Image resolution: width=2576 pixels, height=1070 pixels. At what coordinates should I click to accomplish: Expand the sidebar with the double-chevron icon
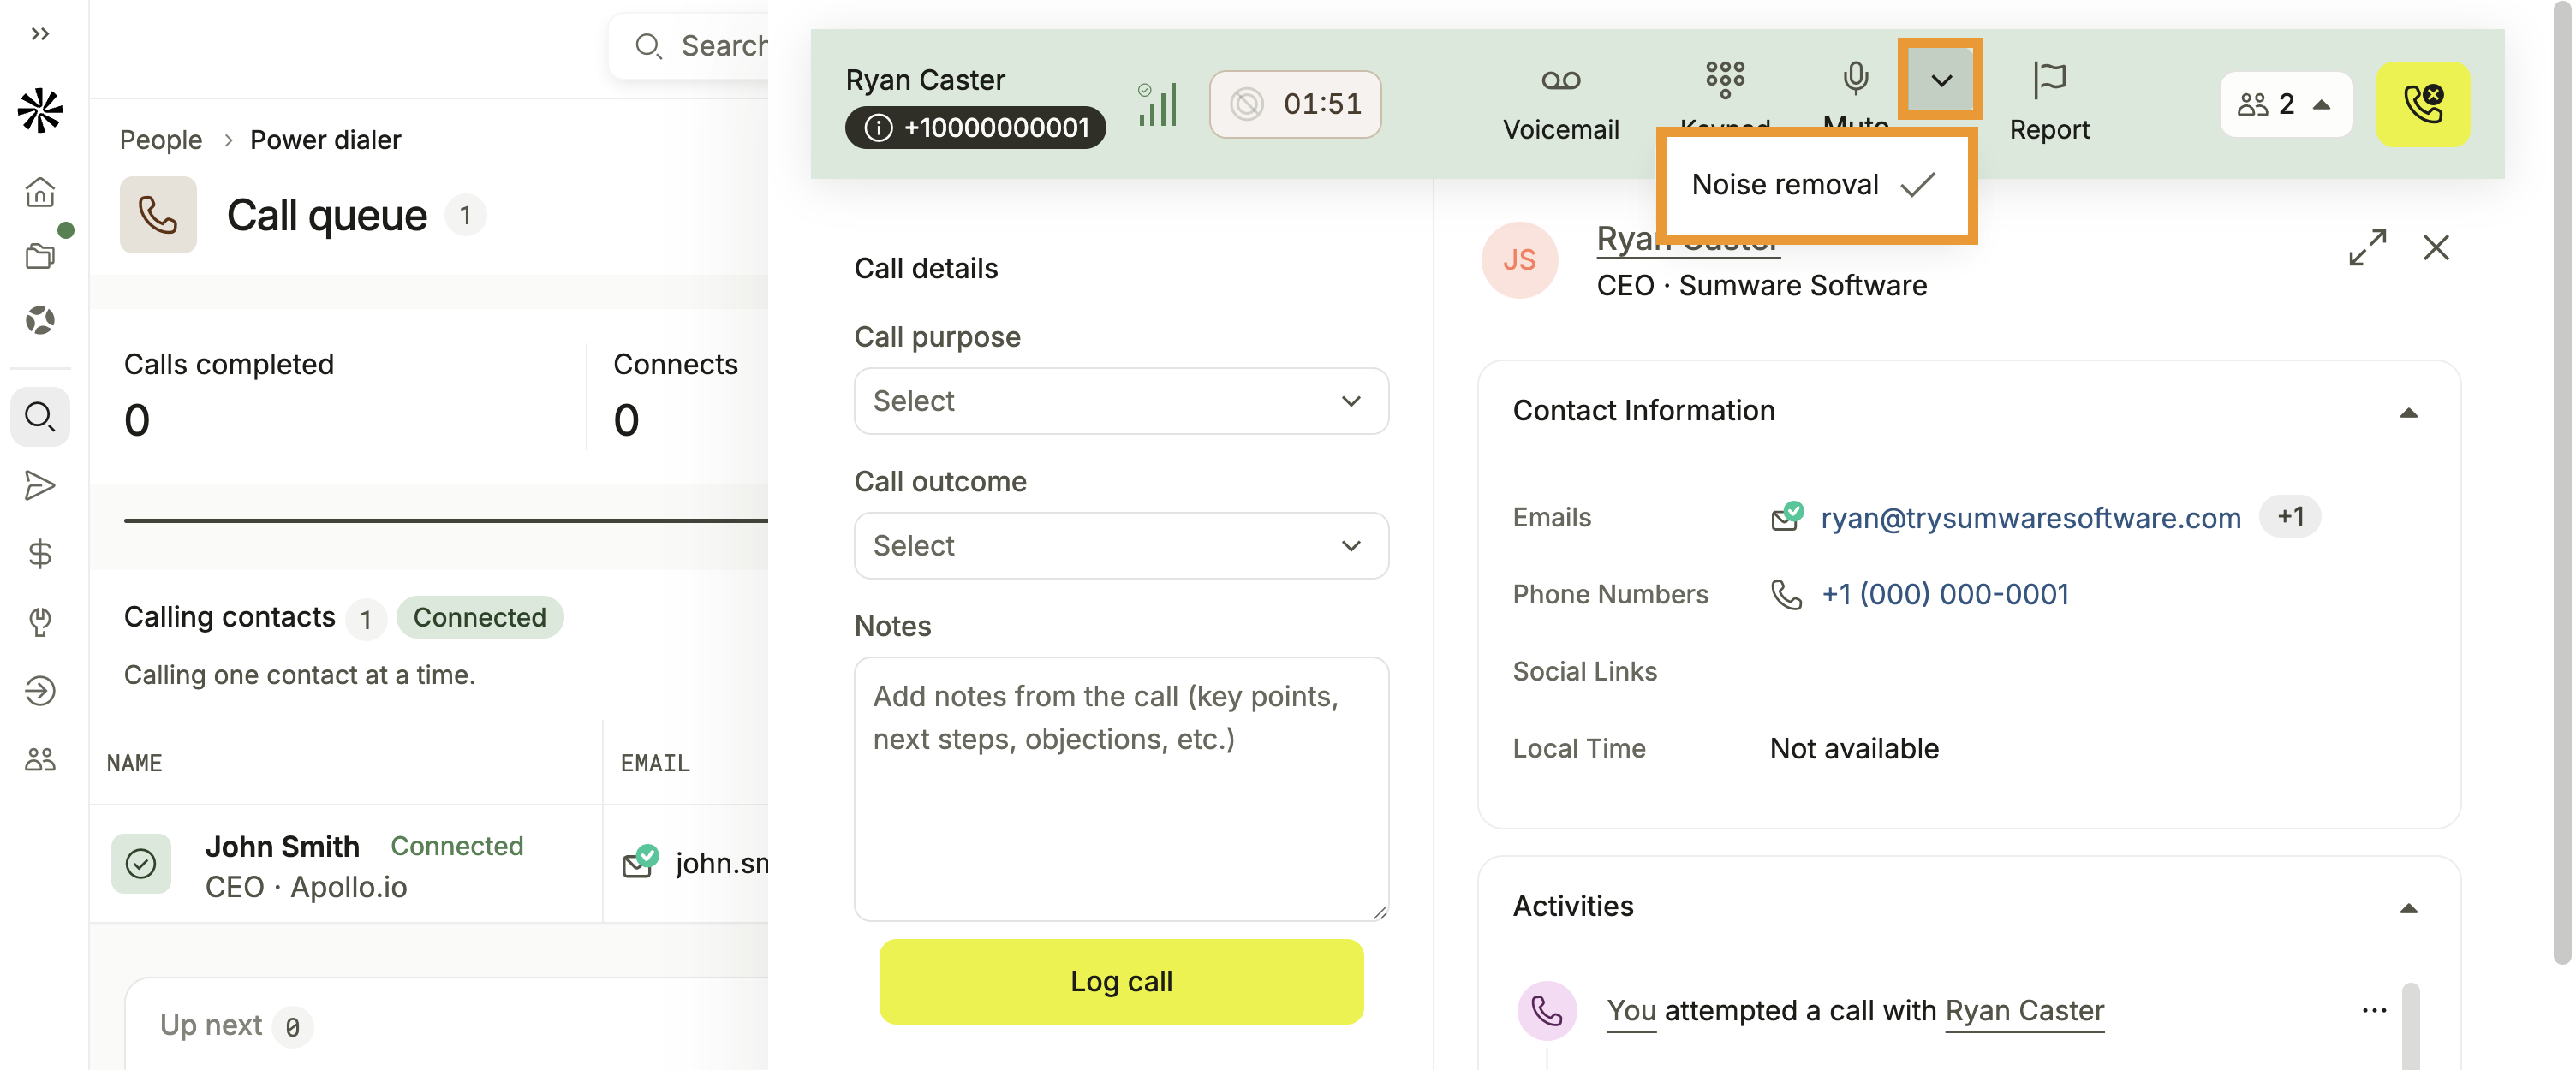tap(40, 34)
